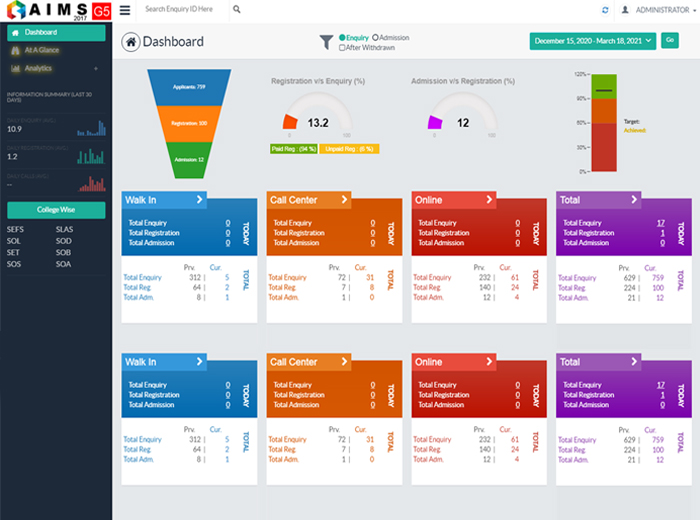Click lower Online current Total Reg 24
The width and height of the screenshot is (700, 520).
(x=515, y=449)
